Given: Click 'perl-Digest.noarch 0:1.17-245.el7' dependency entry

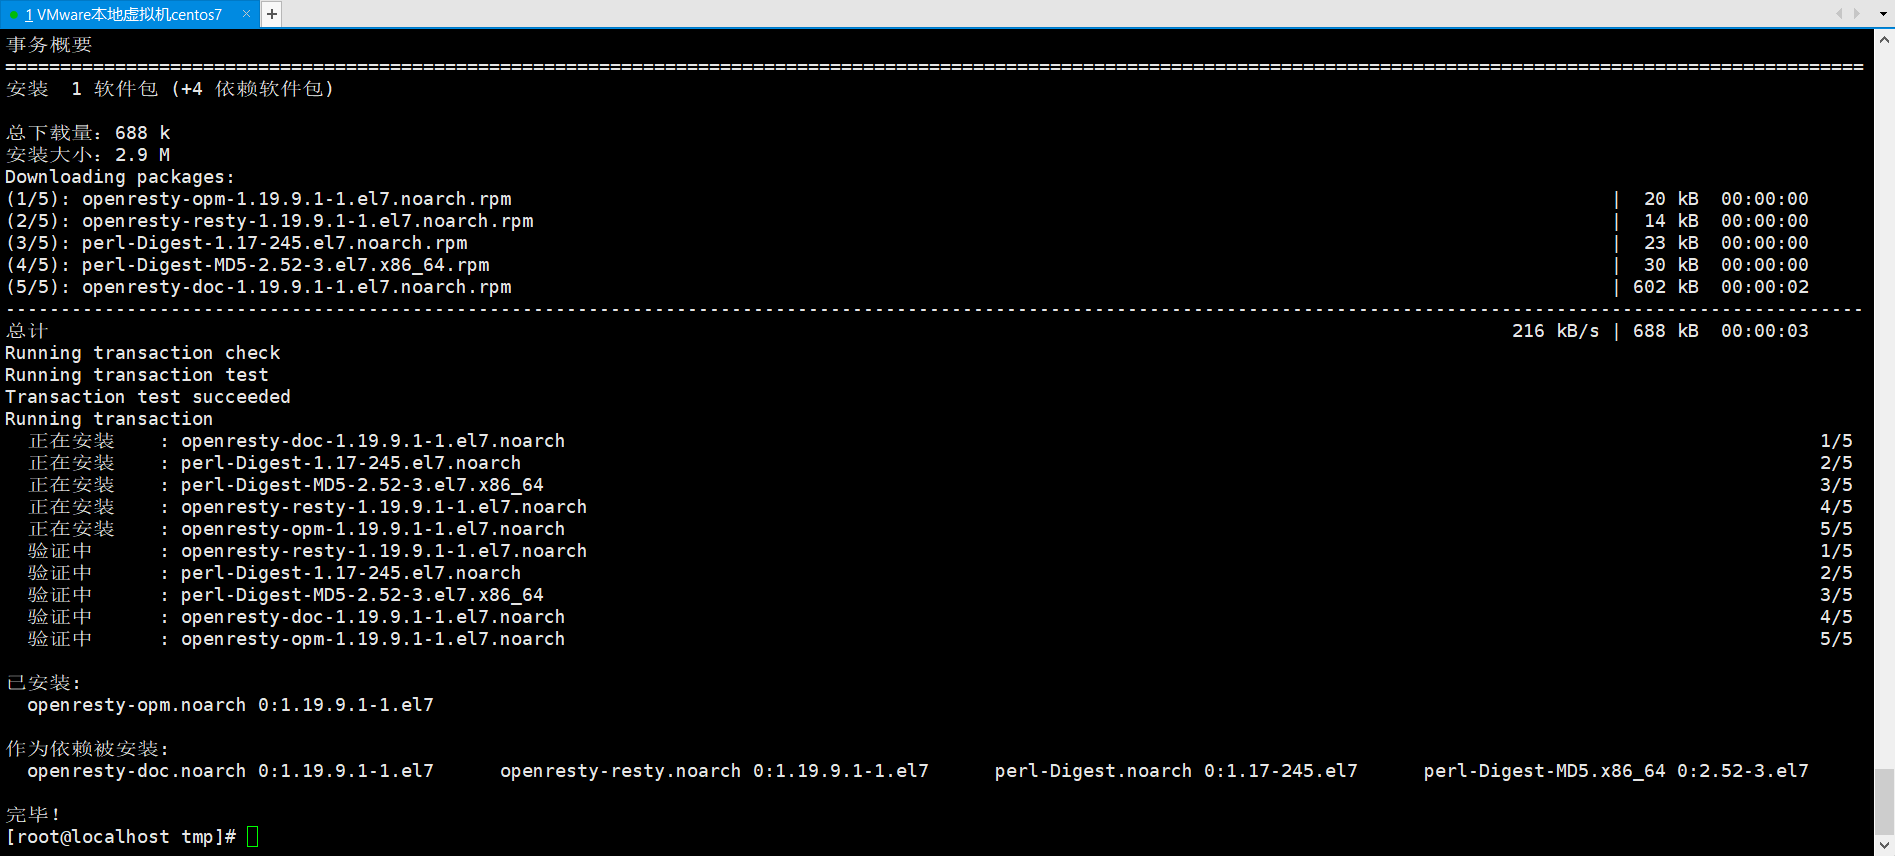Looking at the screenshot, I should pos(1176,771).
